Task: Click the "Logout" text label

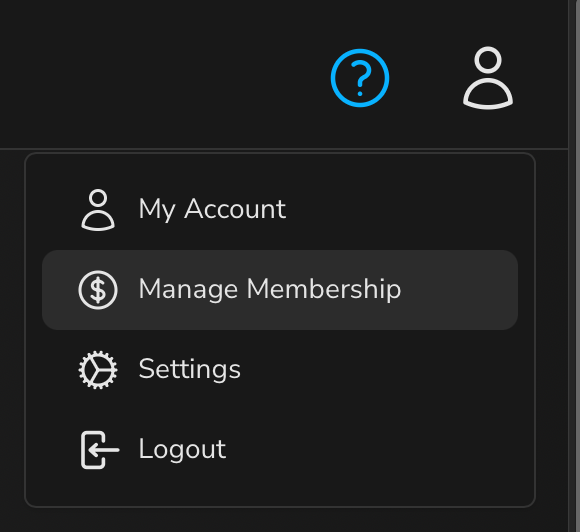Action: (182, 449)
